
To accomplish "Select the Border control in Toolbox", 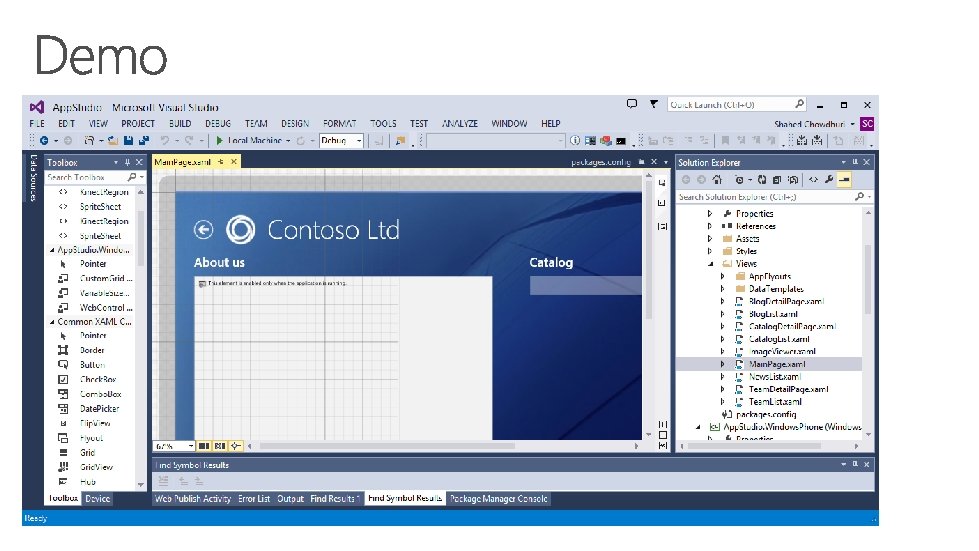I will click(x=91, y=350).
